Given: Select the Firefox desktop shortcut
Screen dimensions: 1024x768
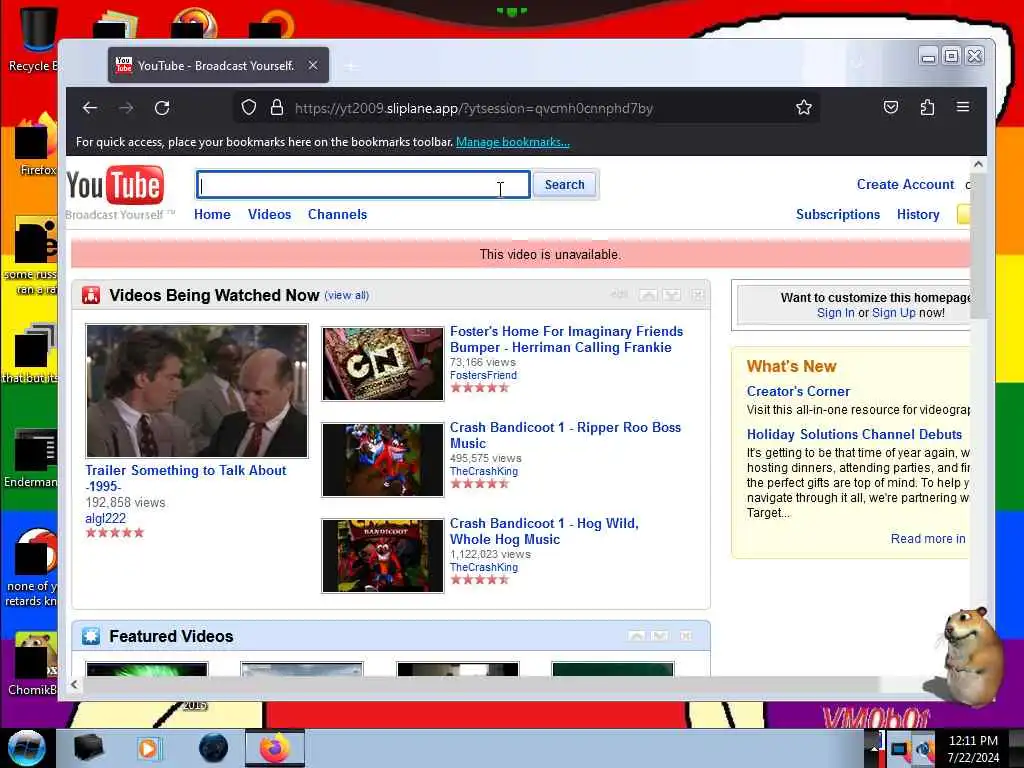Looking at the screenshot, I should click(x=35, y=145).
